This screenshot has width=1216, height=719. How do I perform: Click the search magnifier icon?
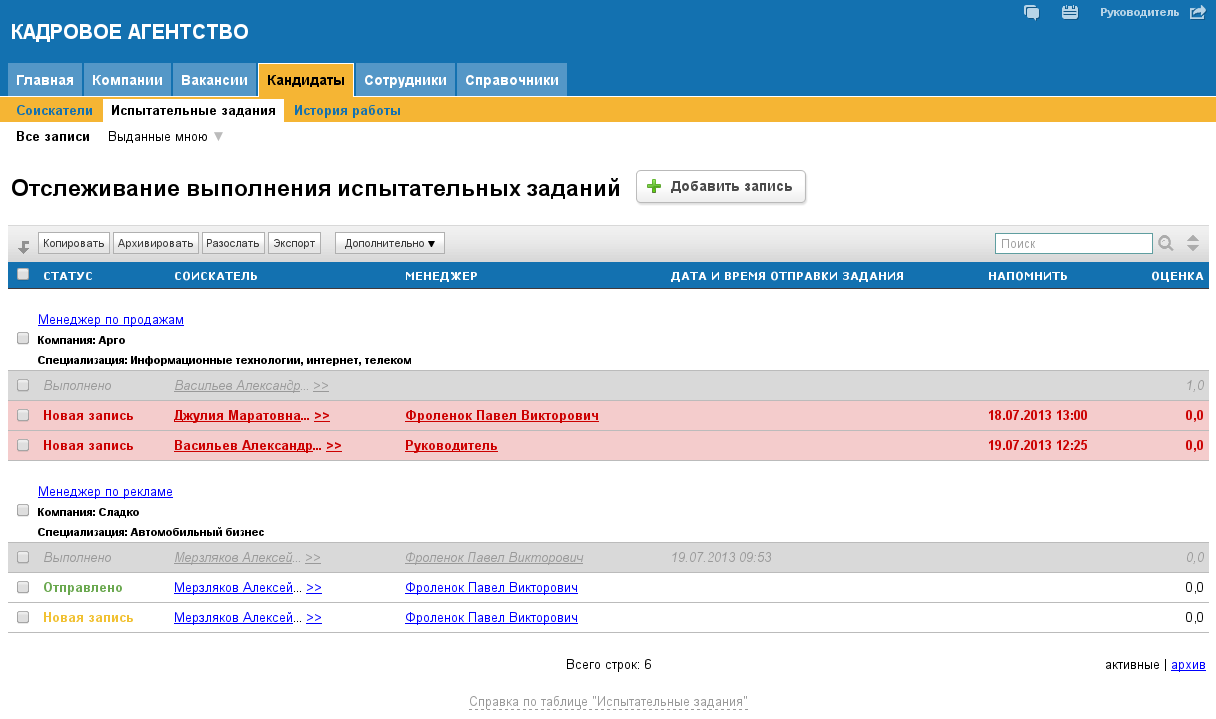1166,243
